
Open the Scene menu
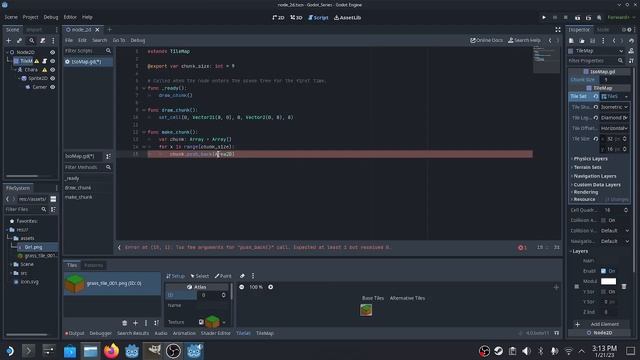(x=11, y=17)
